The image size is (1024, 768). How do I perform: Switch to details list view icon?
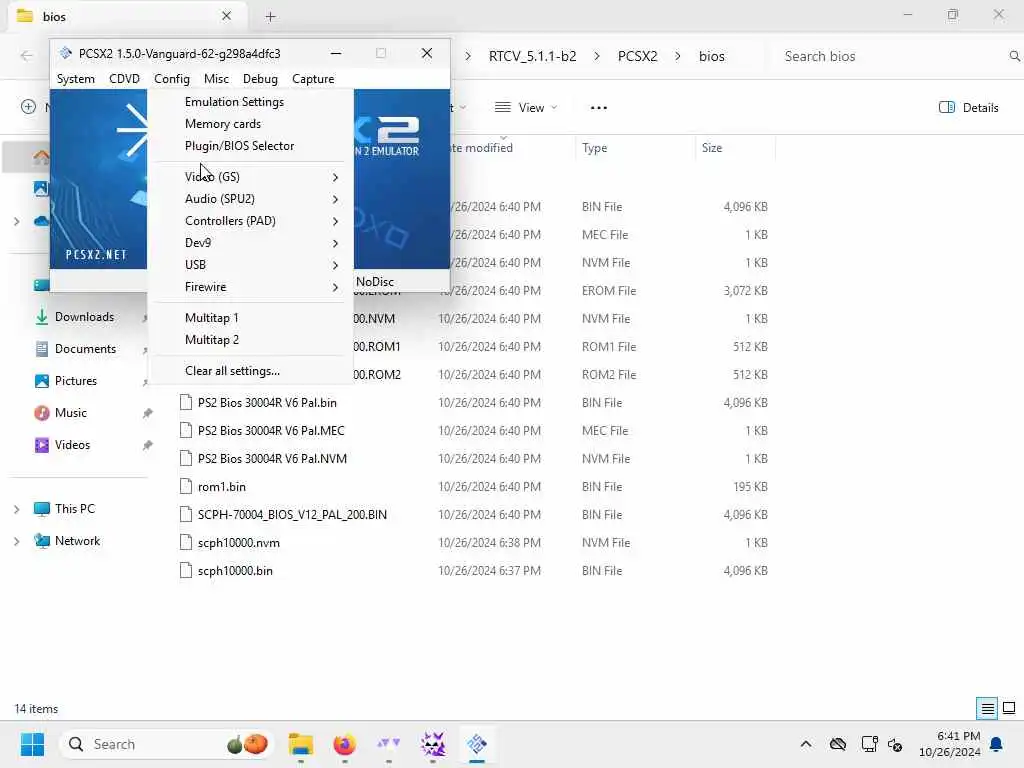pos(987,709)
